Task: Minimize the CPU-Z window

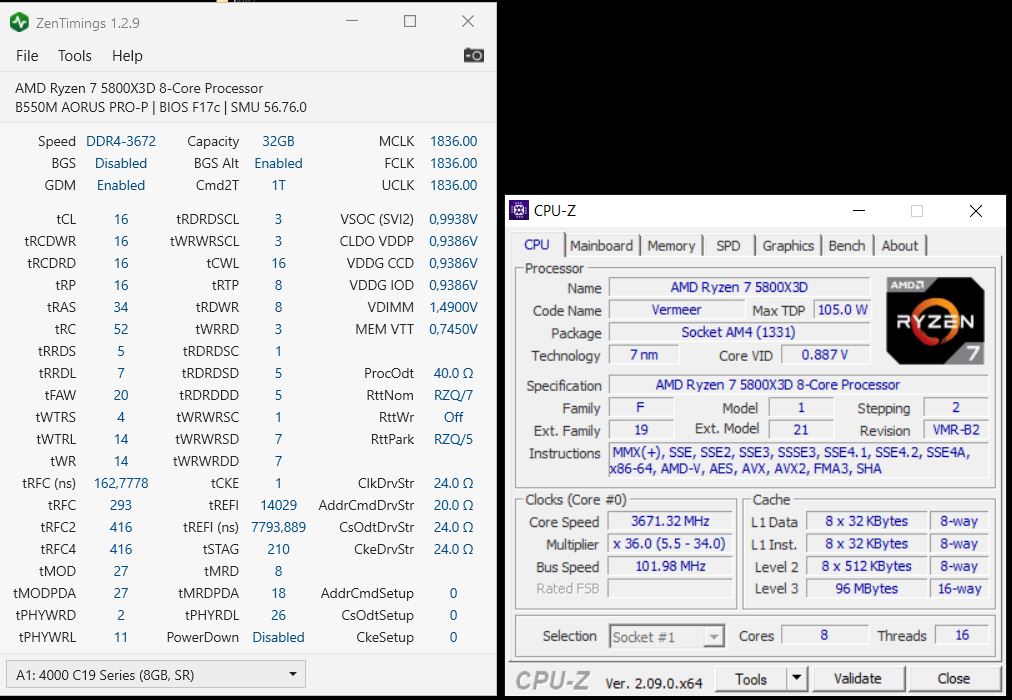Action: 858,211
